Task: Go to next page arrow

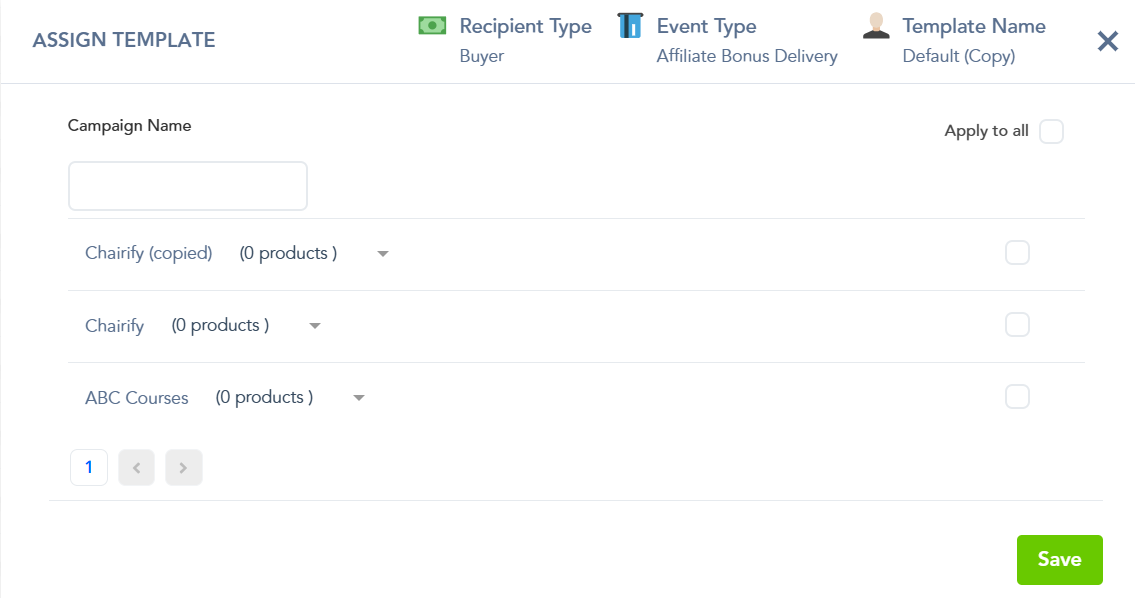Action: [x=184, y=467]
